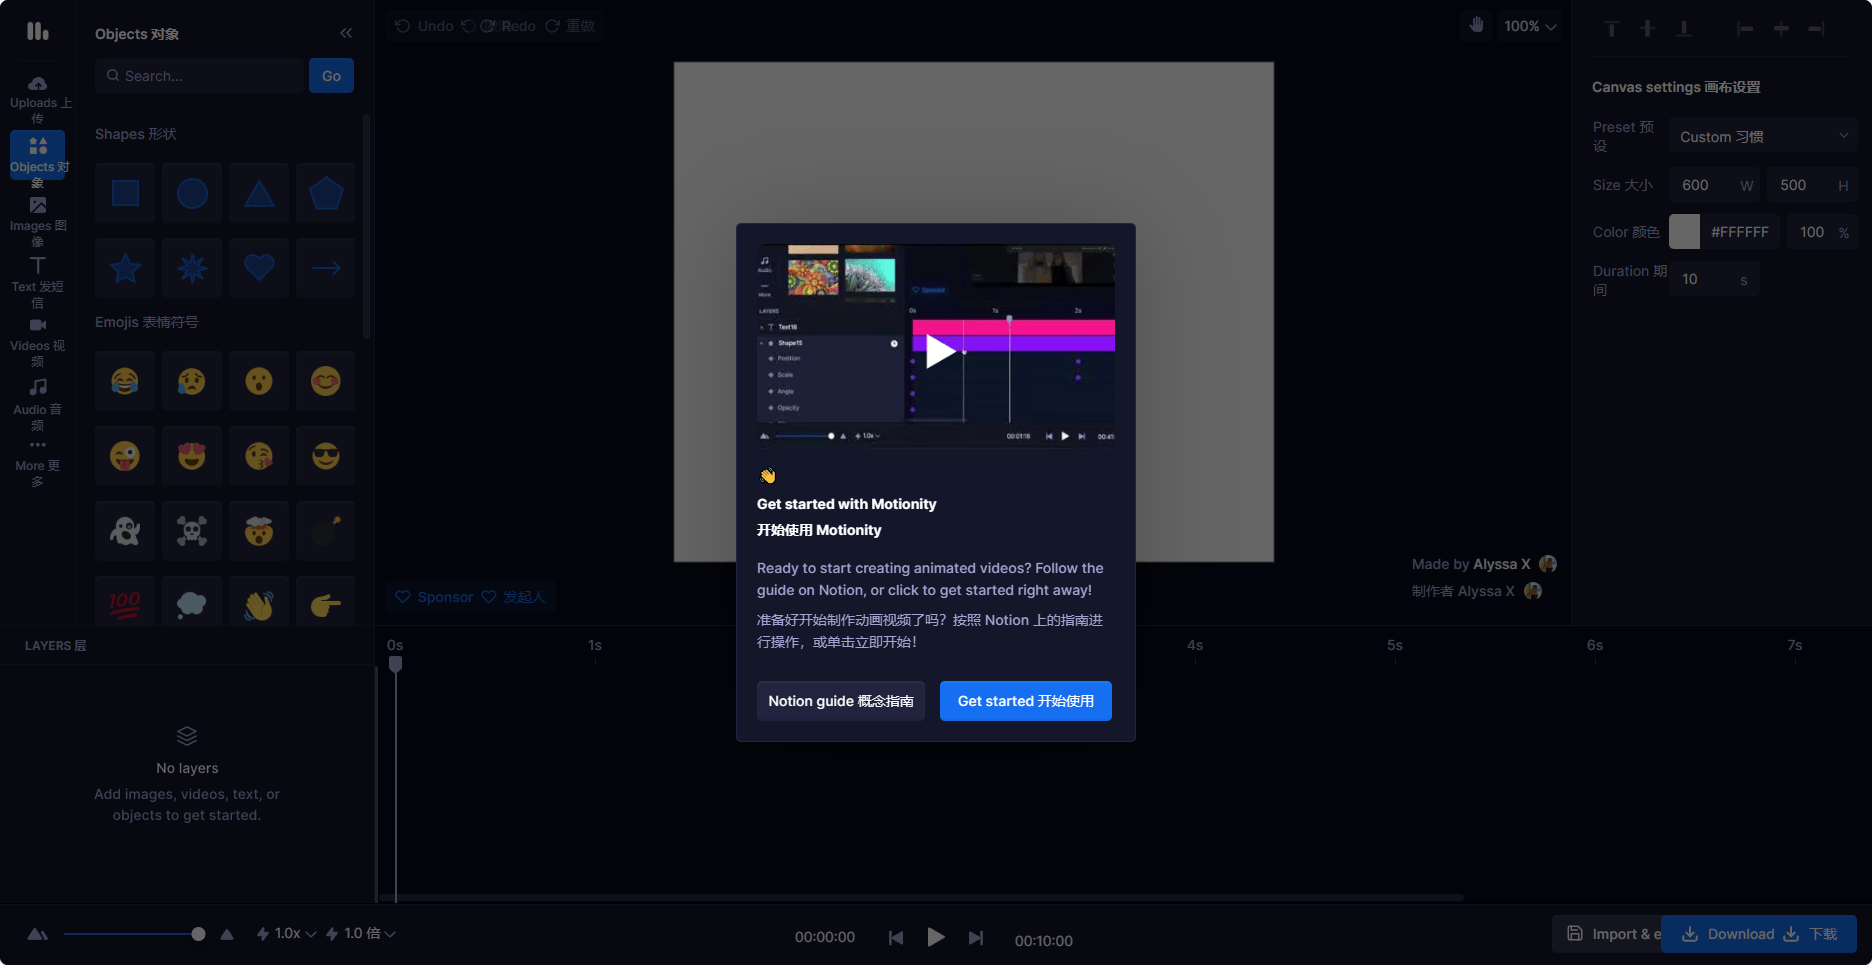Viewport: 1872px width, 965px height.
Task: Open the Text sidebar tab
Action: tap(38, 281)
